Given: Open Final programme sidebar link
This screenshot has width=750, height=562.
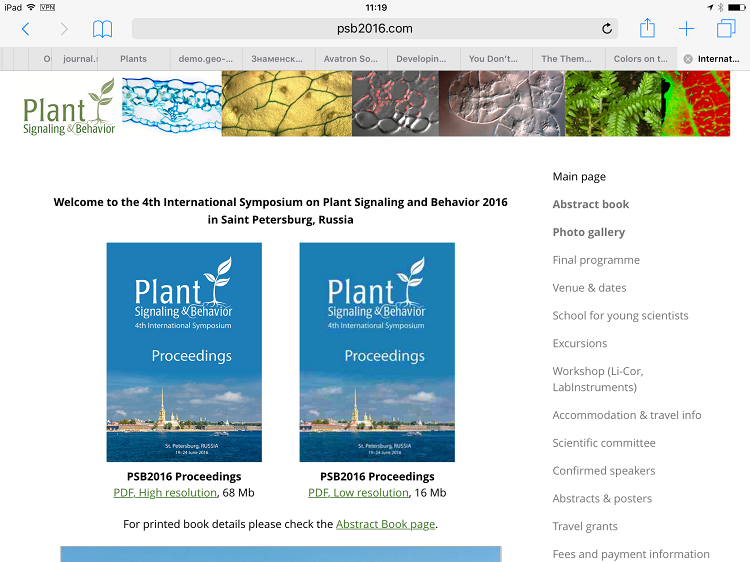Looking at the screenshot, I should (596, 260).
